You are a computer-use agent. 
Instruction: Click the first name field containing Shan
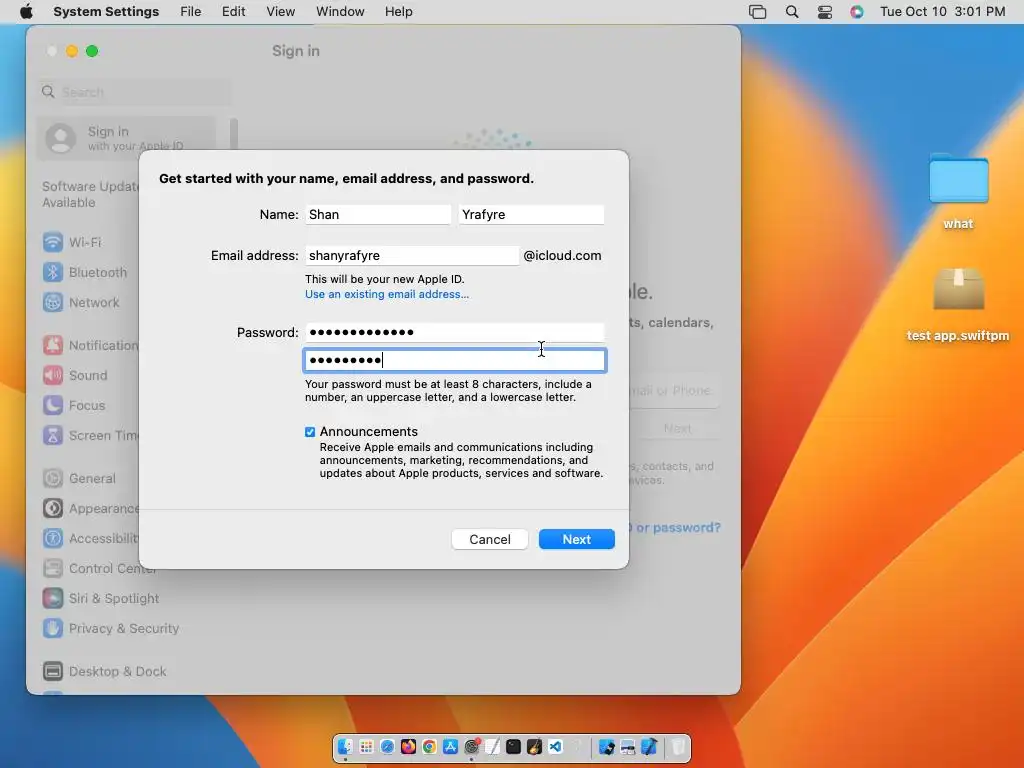378,215
